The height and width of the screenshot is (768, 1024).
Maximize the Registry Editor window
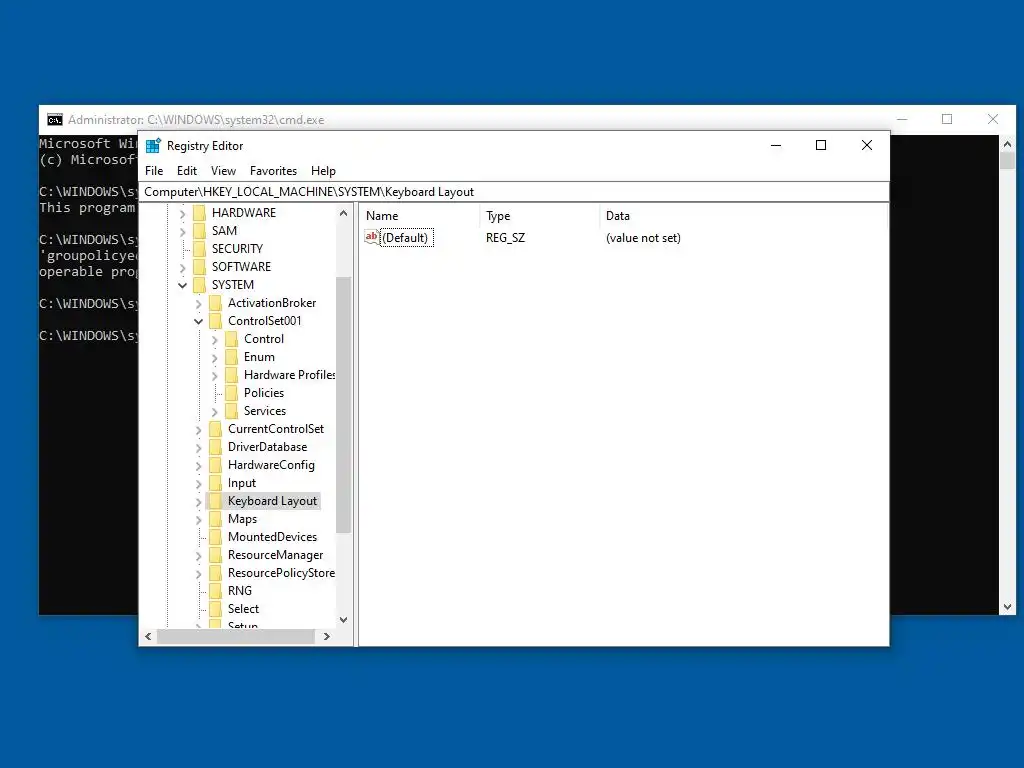(821, 145)
